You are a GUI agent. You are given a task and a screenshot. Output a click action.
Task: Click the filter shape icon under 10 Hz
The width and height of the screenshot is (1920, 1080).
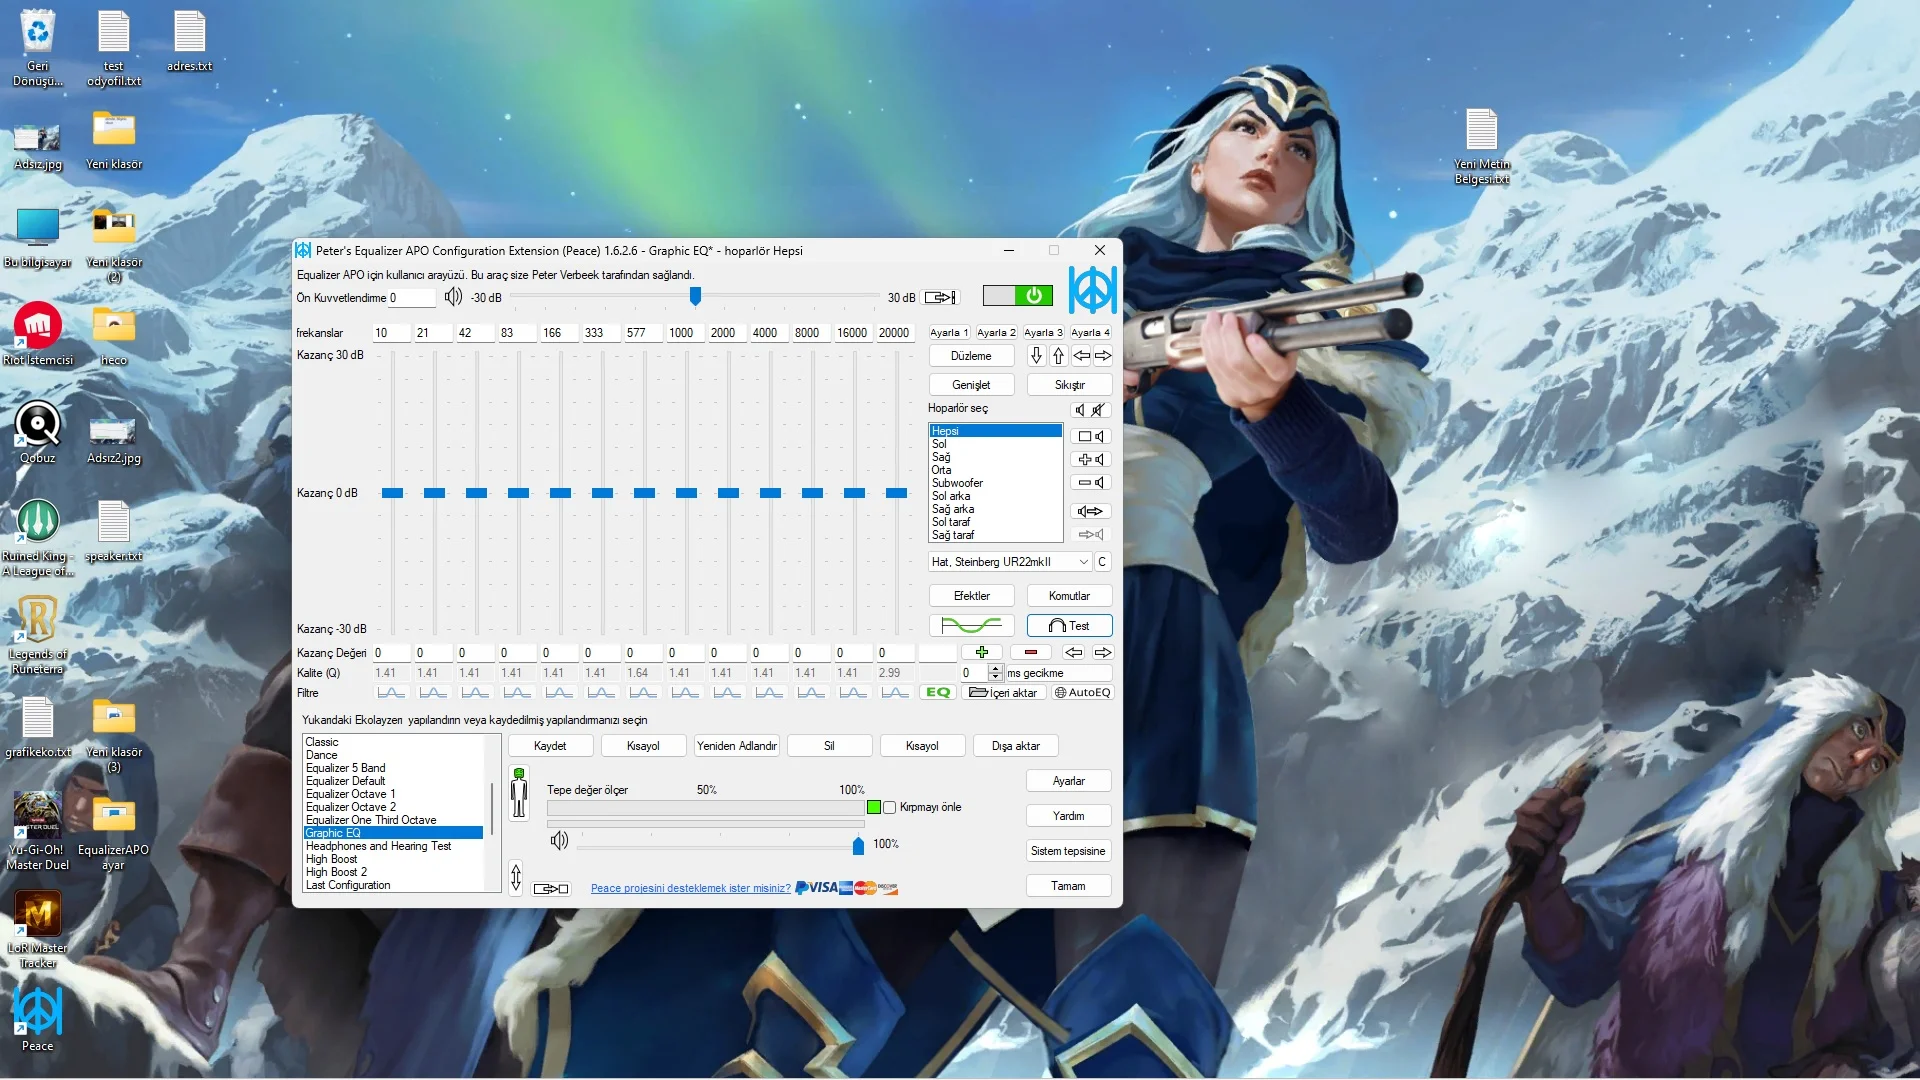(391, 693)
